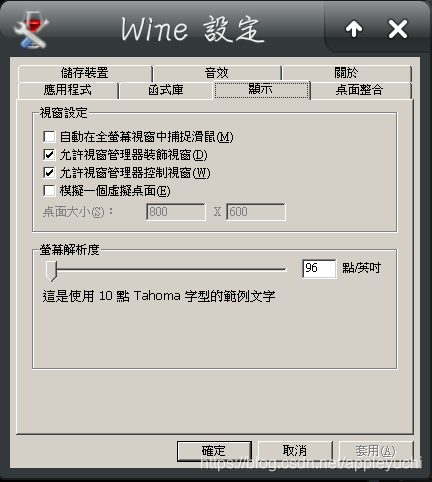Click the desktop width 800 field

[176, 212]
